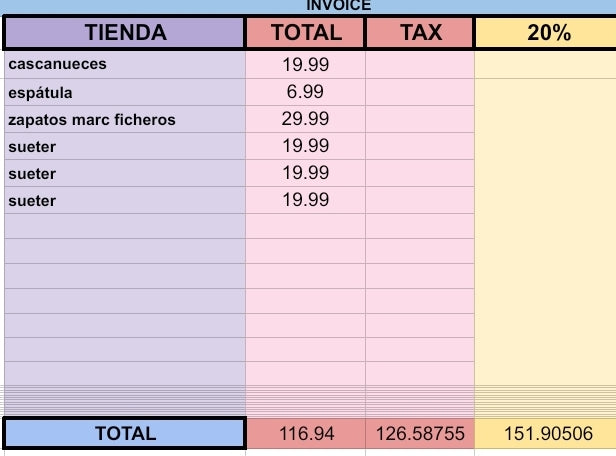The image size is (616, 456).
Task: Select the TOTAL column header
Action: pyautogui.click(x=306, y=33)
